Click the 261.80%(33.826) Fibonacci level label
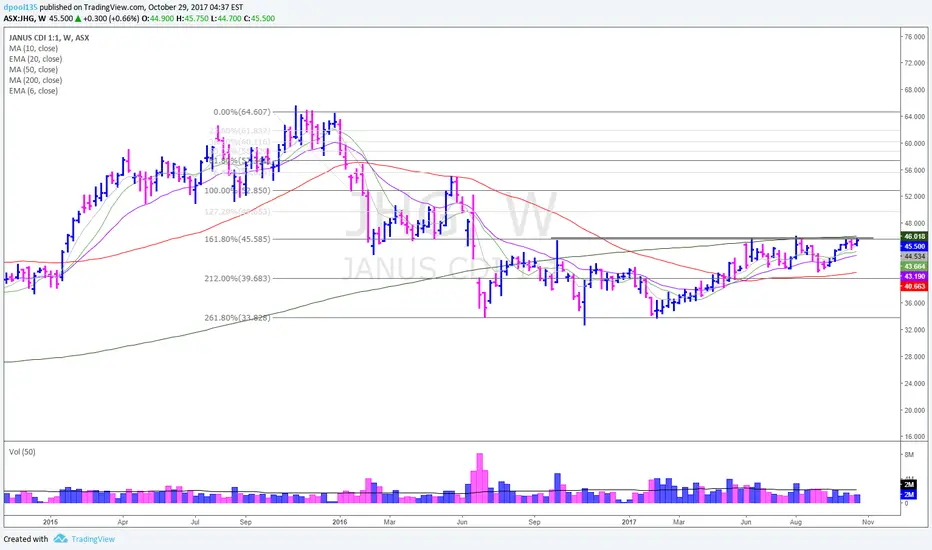 tap(237, 318)
